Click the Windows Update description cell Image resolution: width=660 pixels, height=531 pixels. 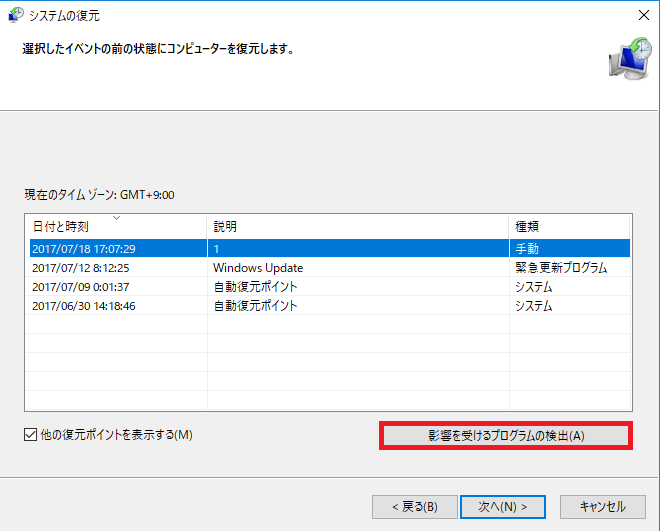pyautogui.click(x=258, y=268)
